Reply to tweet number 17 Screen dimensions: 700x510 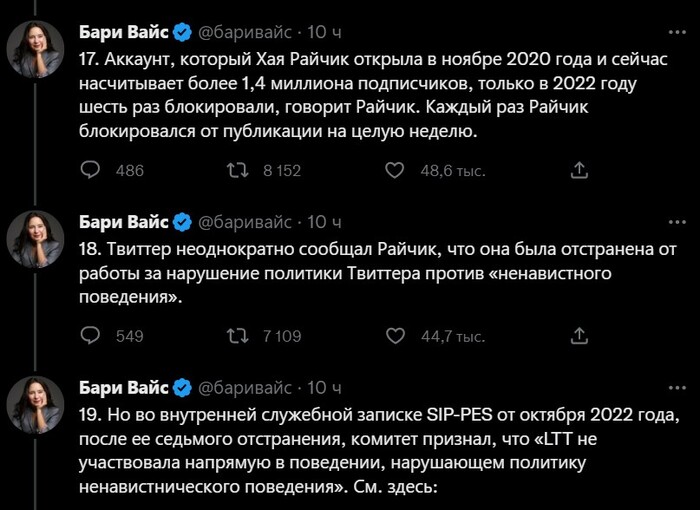pos(90,171)
